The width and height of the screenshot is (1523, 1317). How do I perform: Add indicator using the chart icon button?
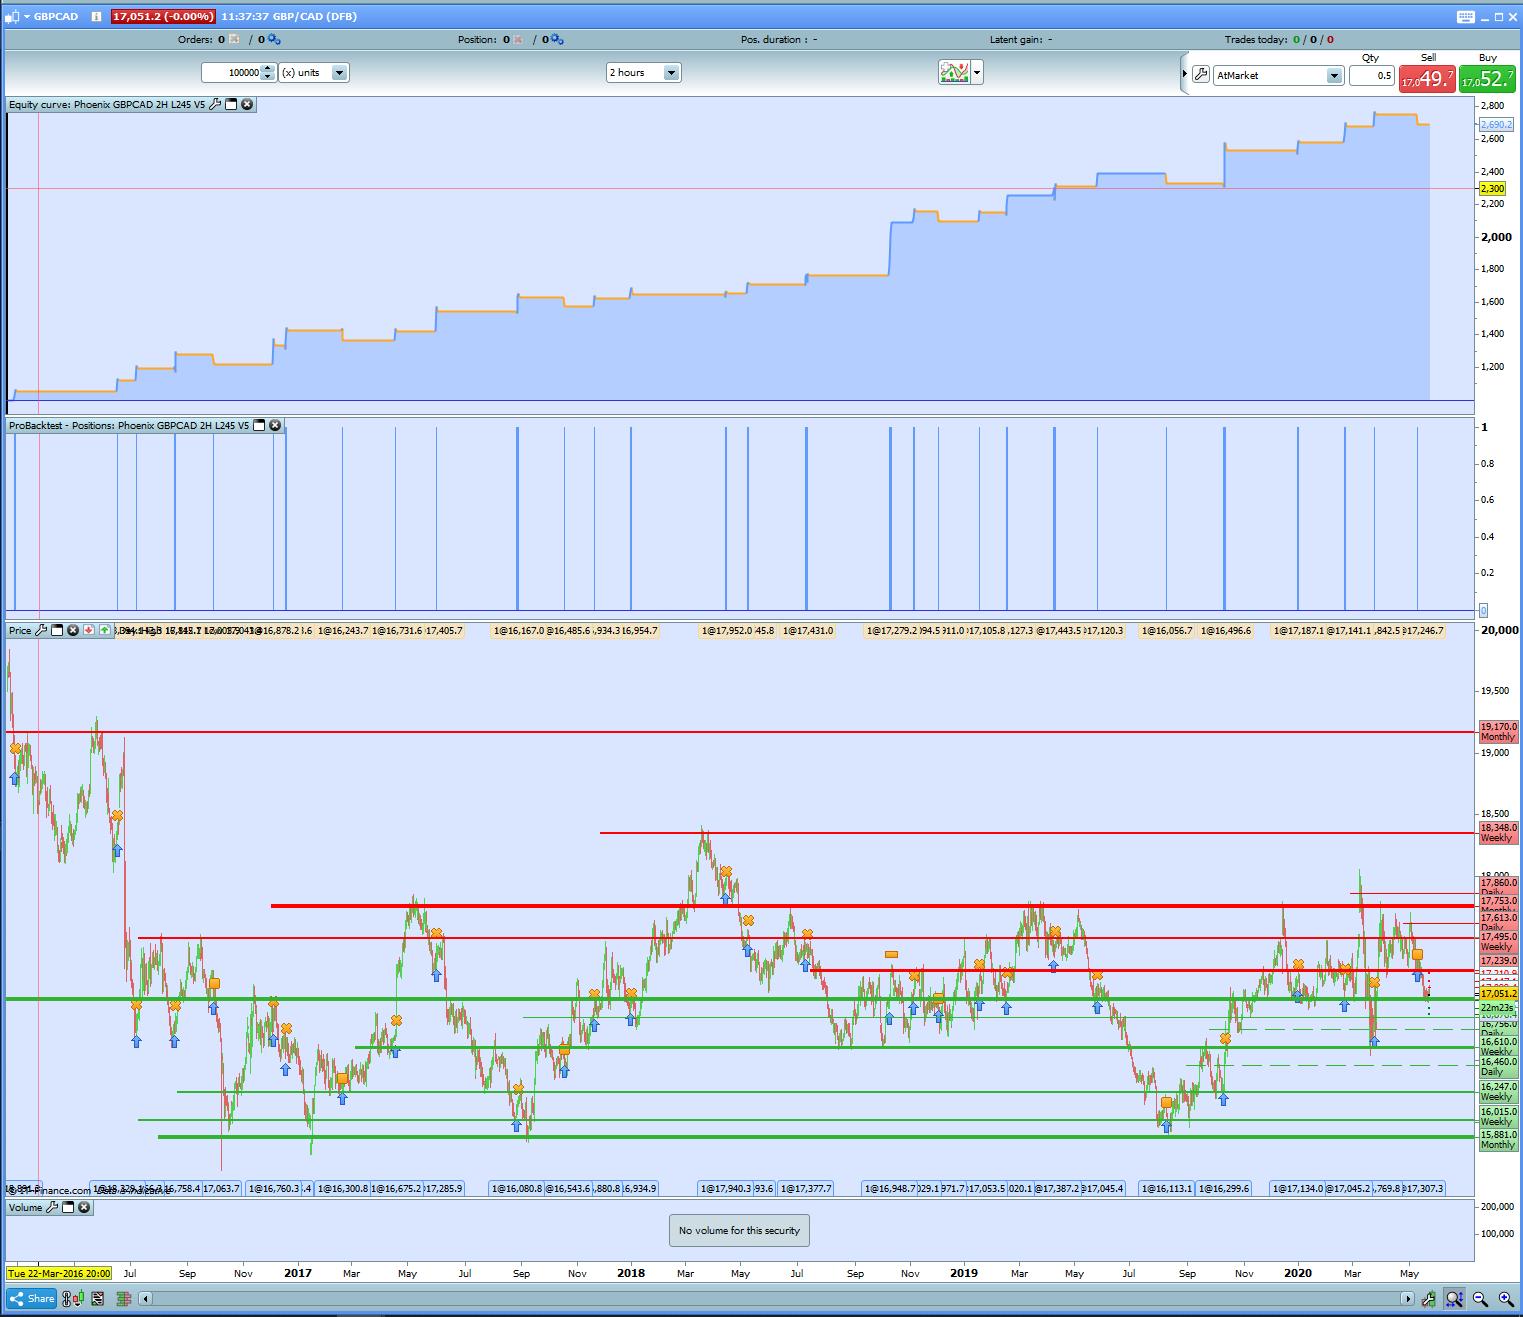pyautogui.click(x=954, y=72)
